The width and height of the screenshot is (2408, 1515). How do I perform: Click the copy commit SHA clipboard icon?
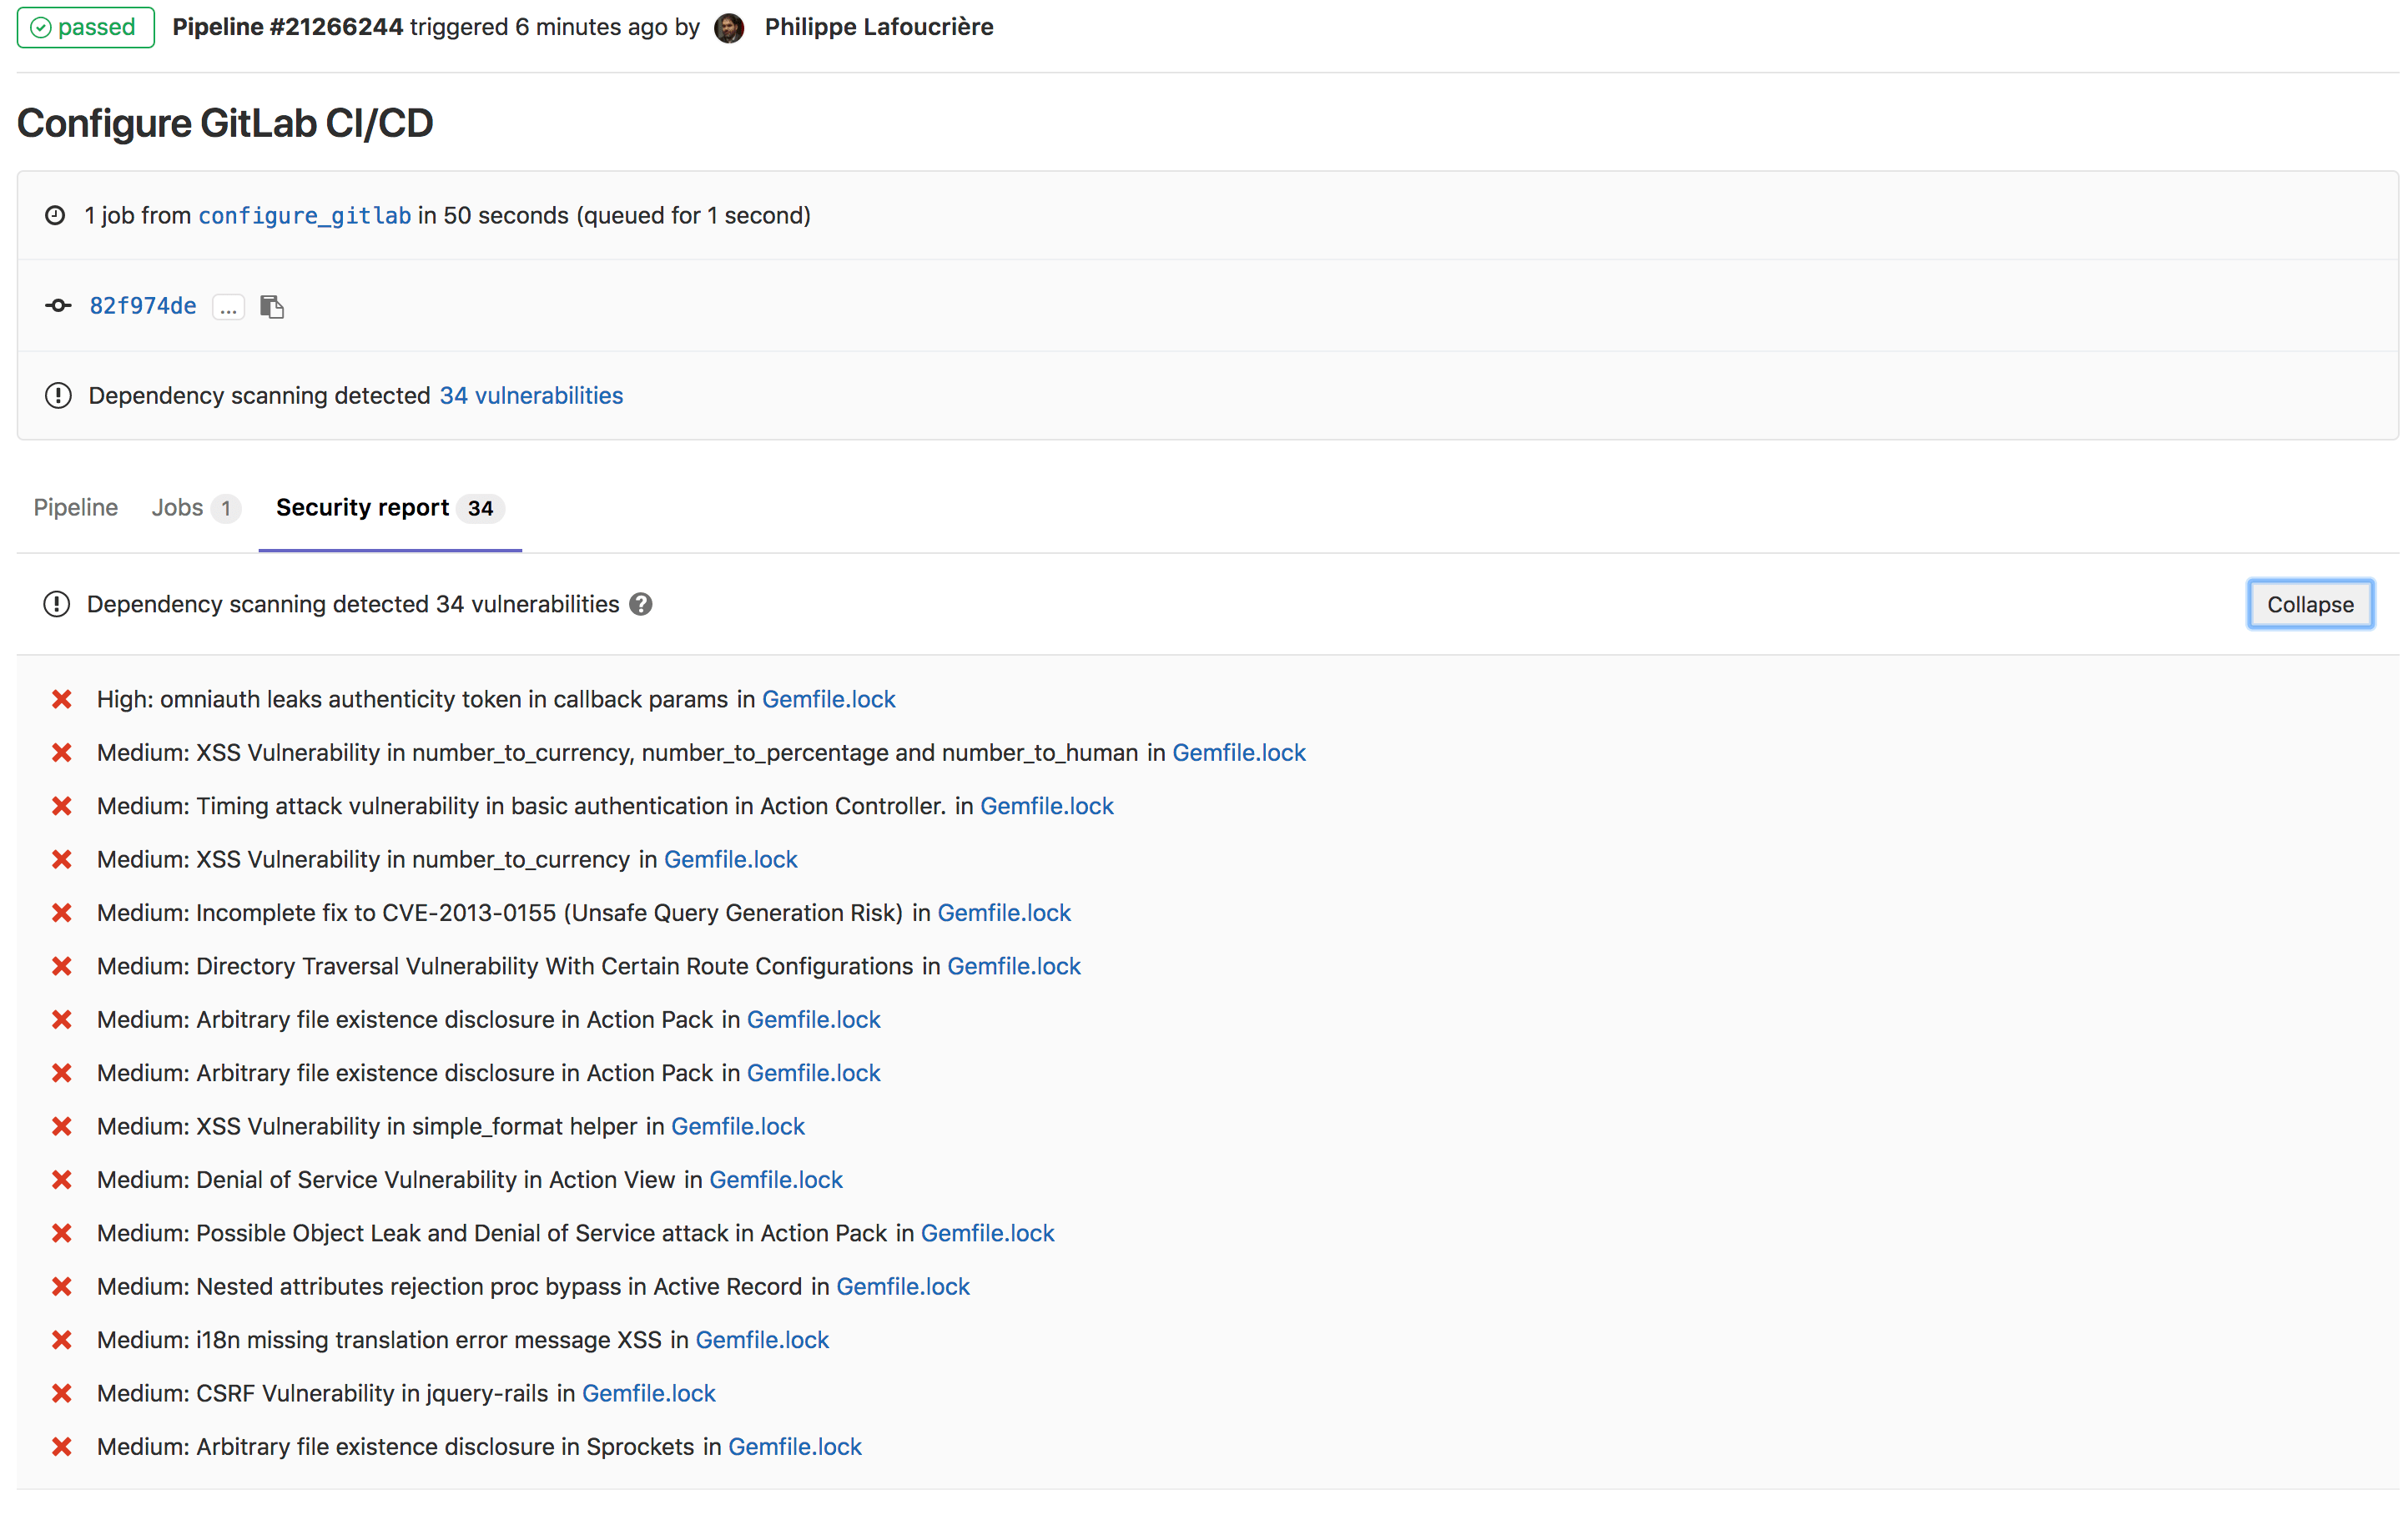(272, 306)
